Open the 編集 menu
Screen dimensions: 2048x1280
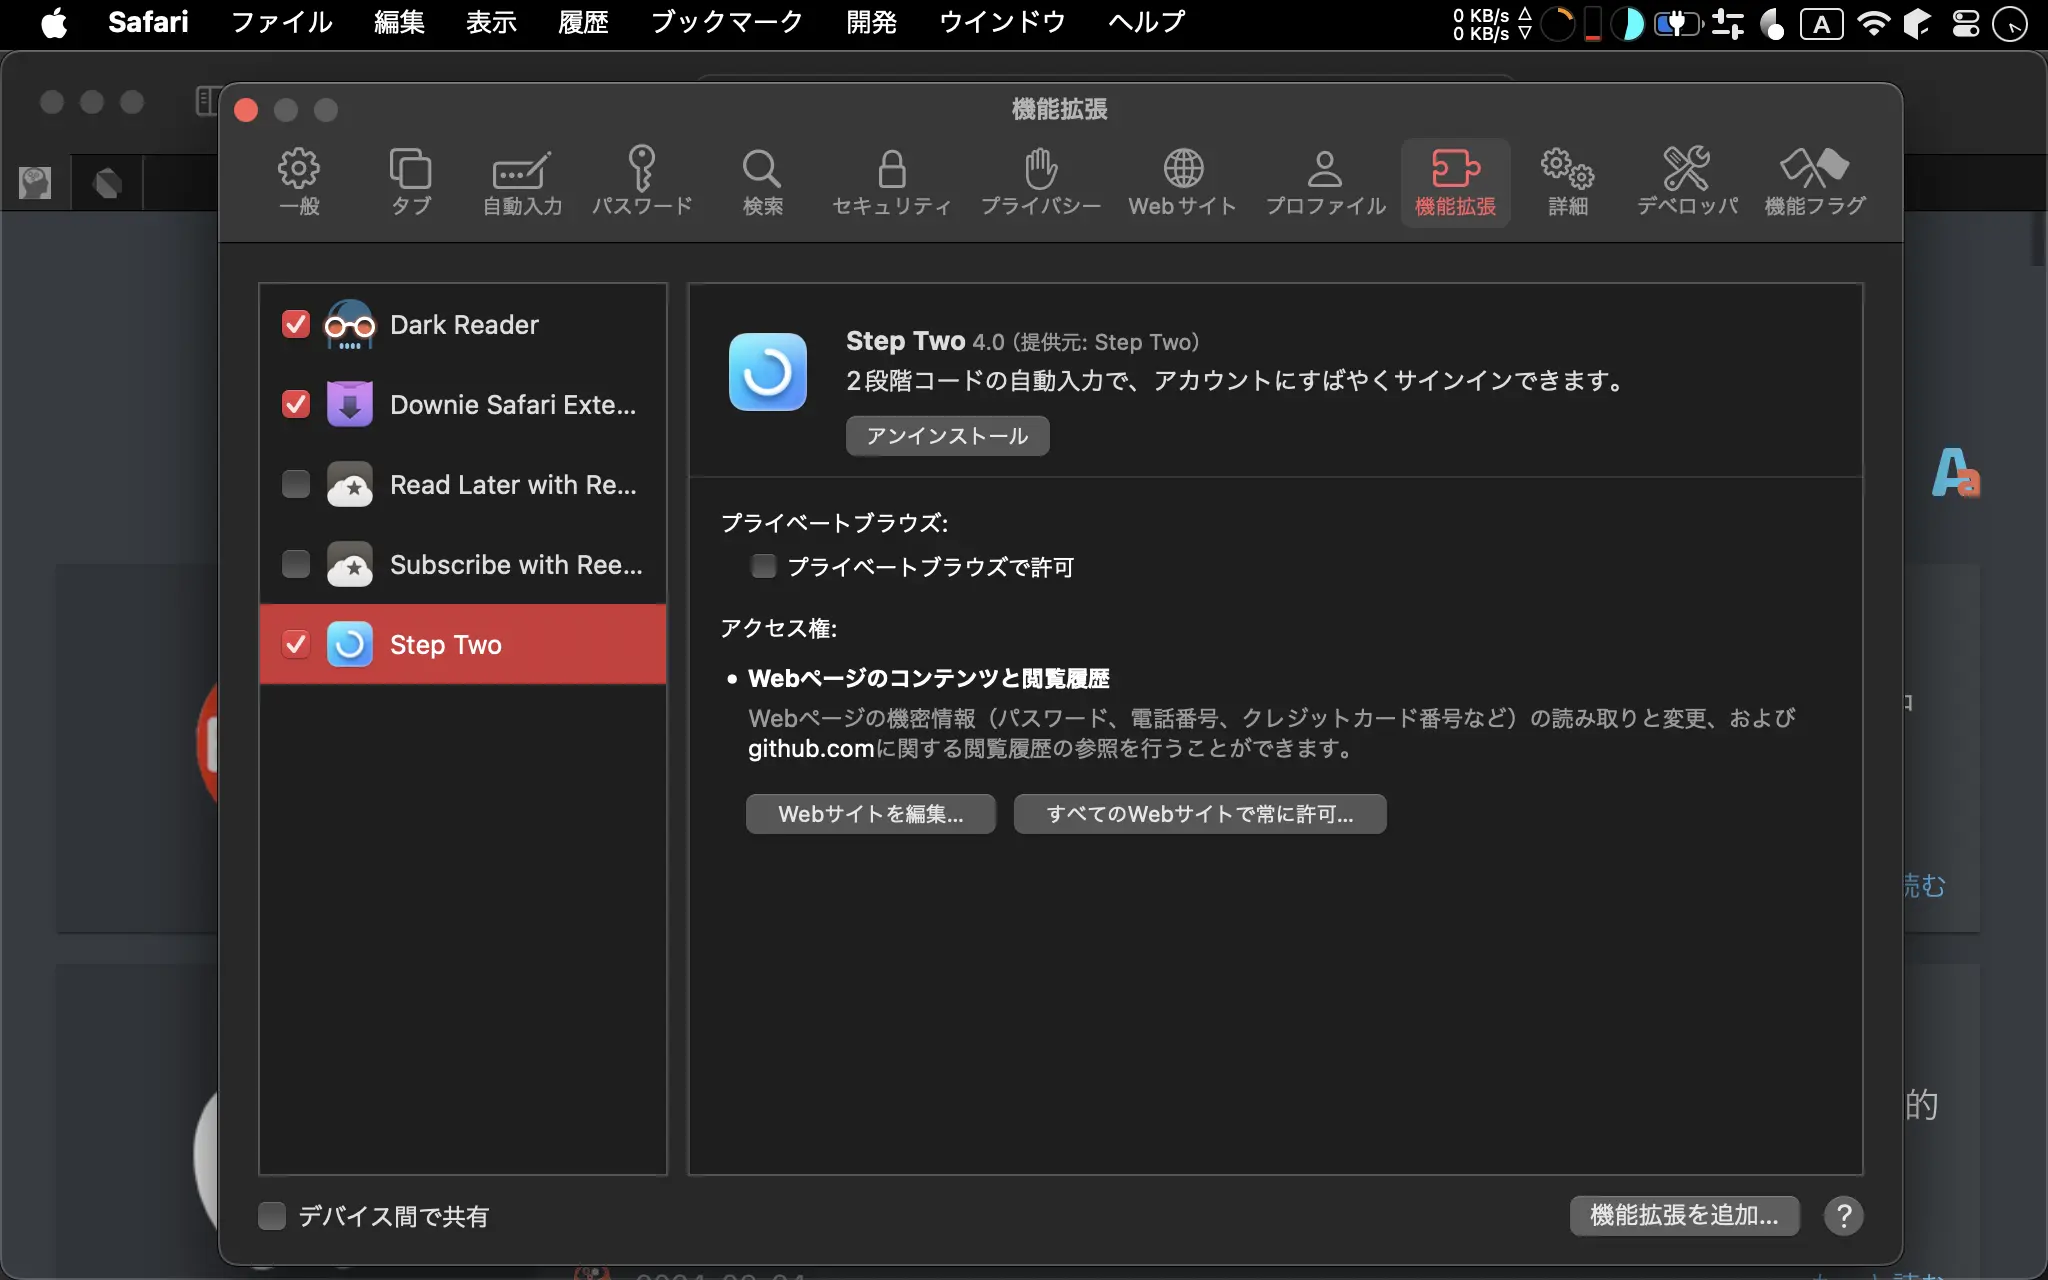pyautogui.click(x=400, y=22)
